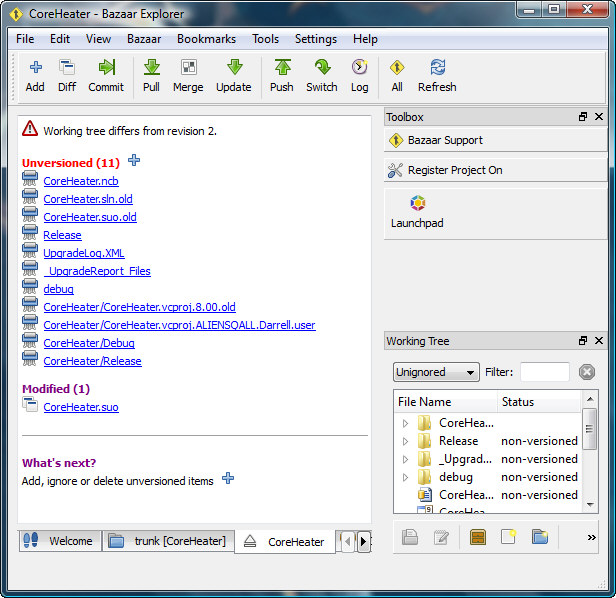
Task: Open the Bazaar menu
Action: tap(144, 39)
